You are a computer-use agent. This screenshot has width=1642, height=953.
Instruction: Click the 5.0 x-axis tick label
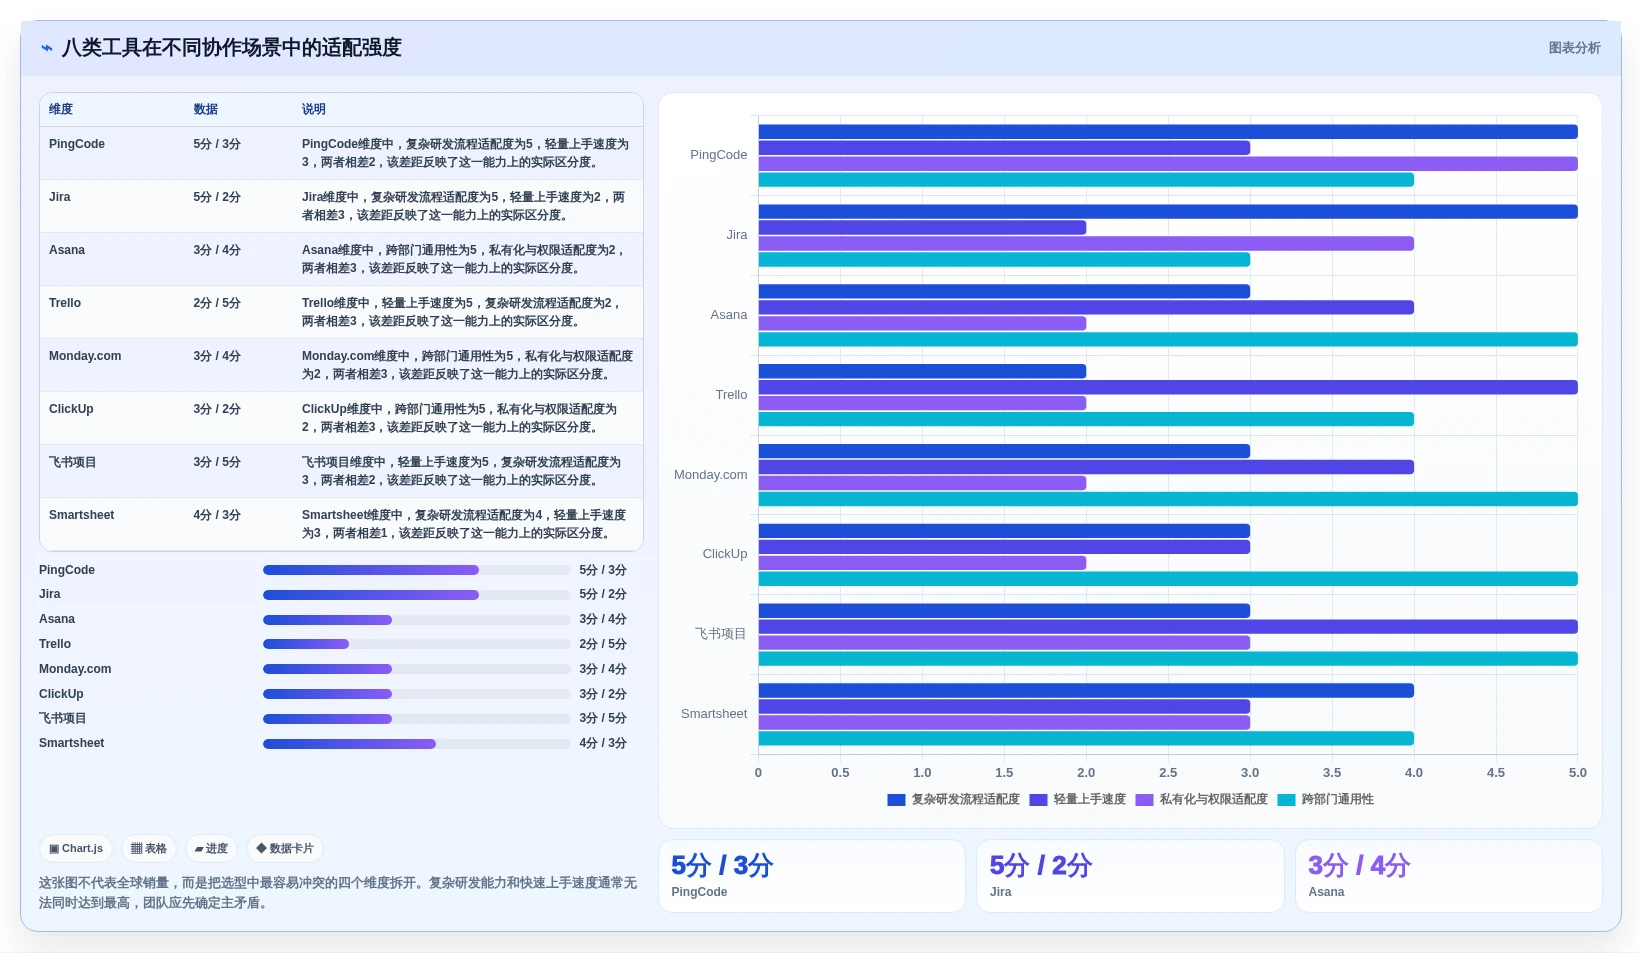(1577, 773)
